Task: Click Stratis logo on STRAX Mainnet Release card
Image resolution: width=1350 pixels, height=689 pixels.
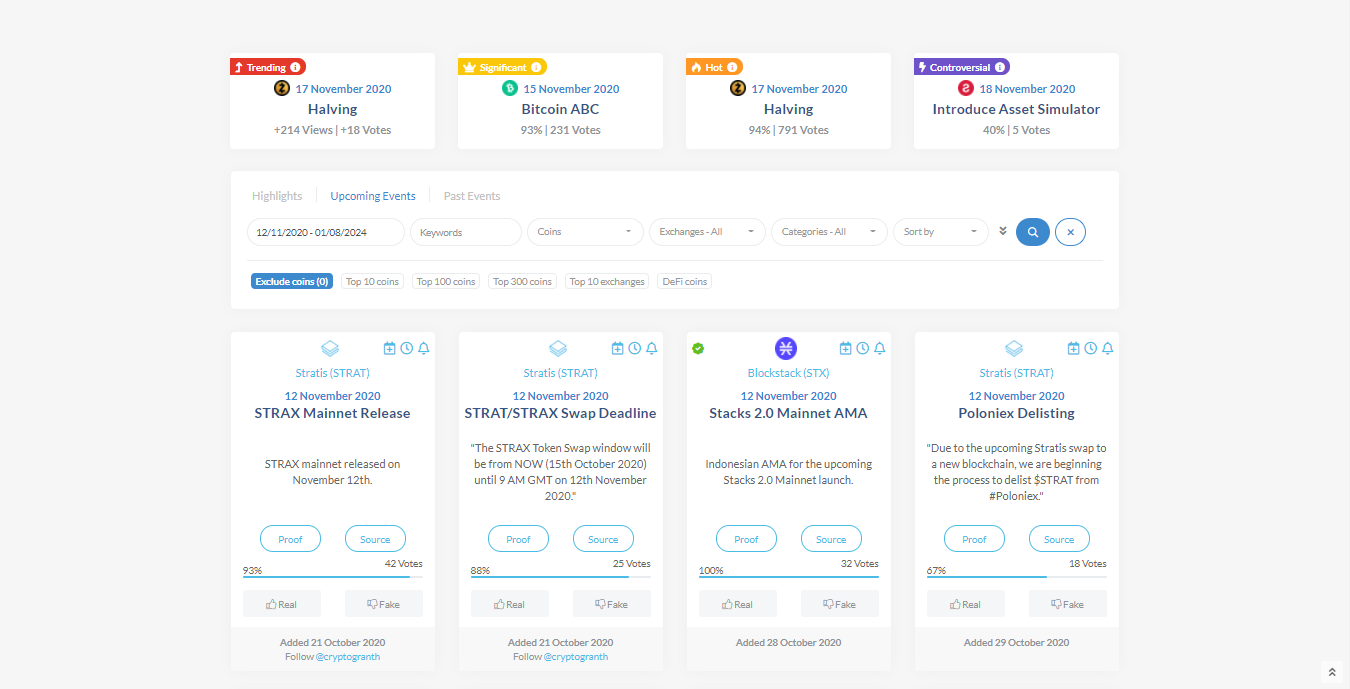Action: click(x=330, y=348)
